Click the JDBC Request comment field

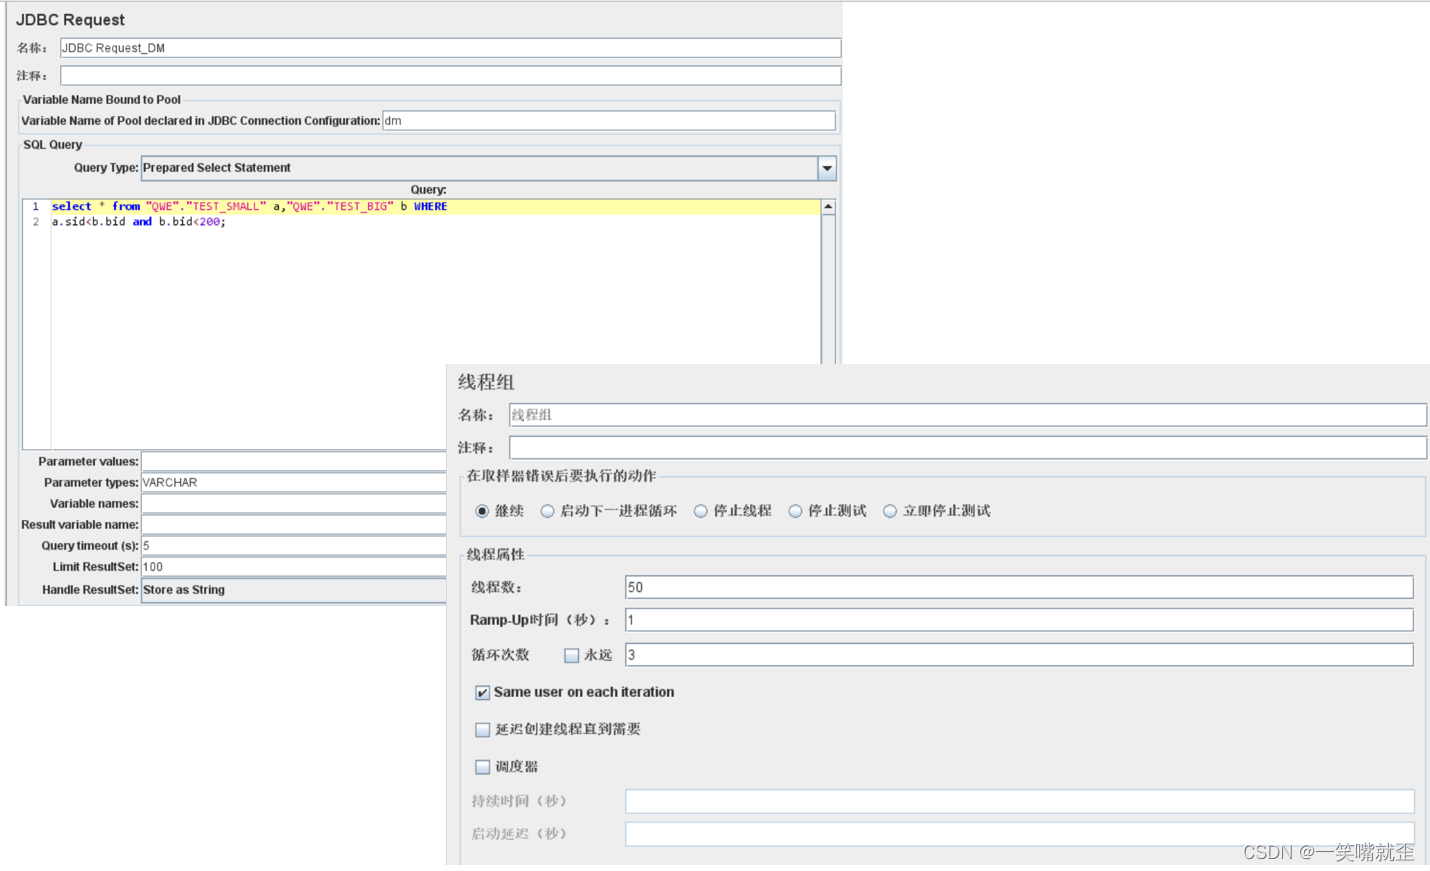tap(450, 76)
